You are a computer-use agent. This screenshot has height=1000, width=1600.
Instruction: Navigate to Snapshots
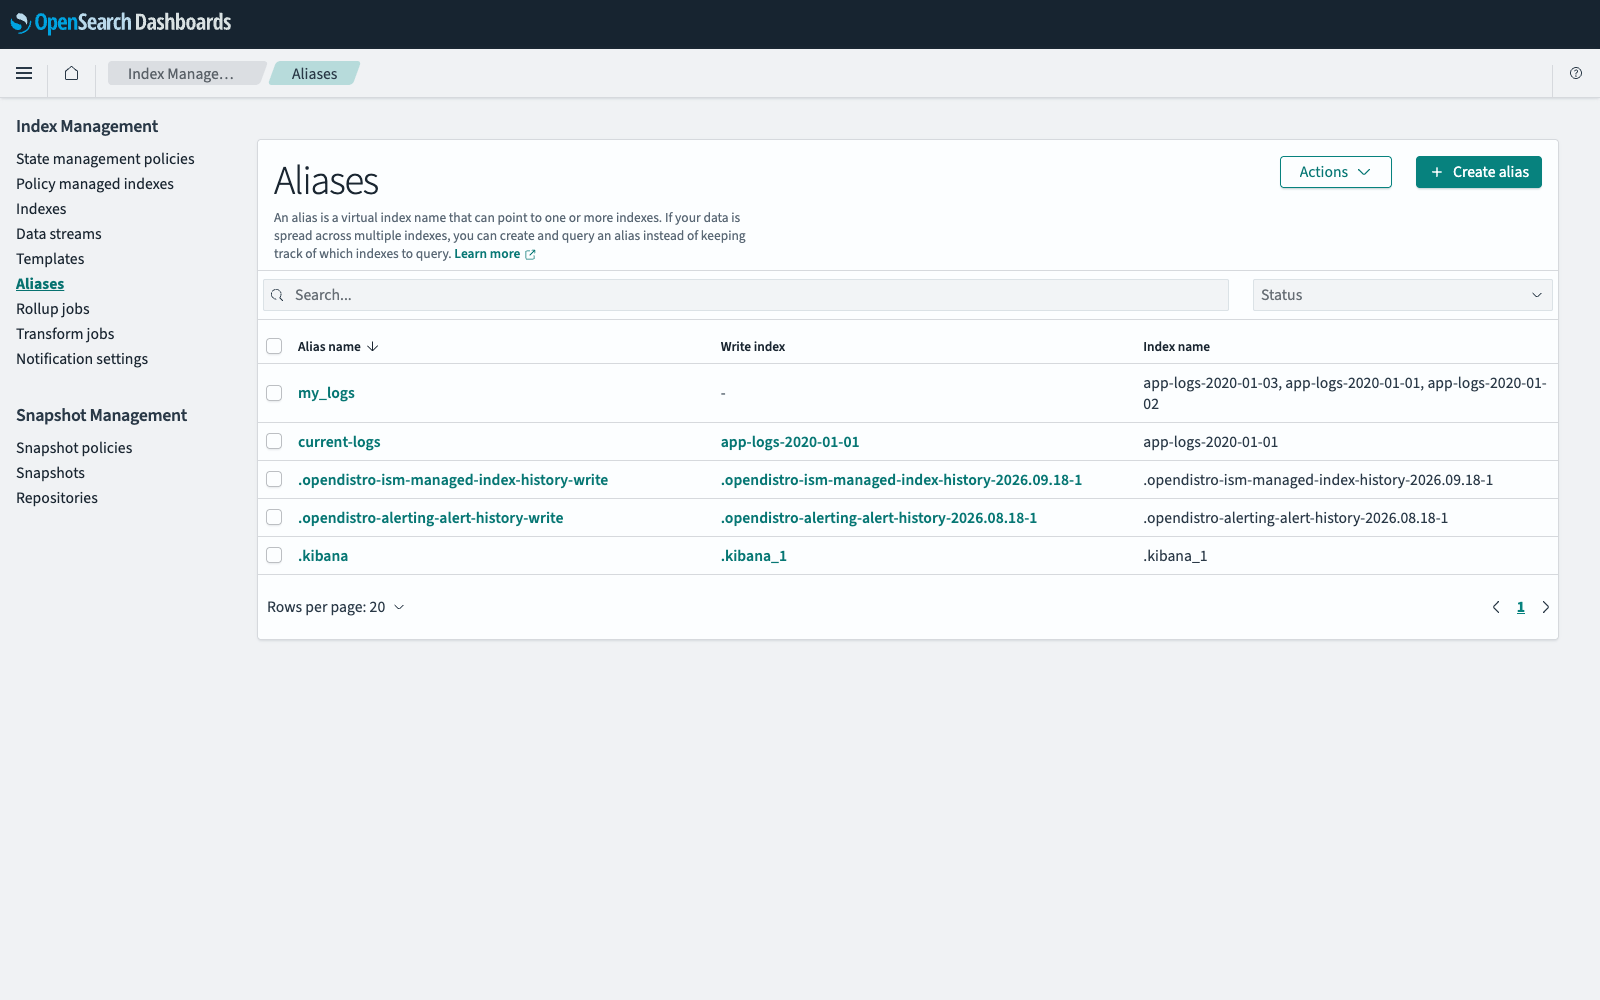click(x=50, y=473)
